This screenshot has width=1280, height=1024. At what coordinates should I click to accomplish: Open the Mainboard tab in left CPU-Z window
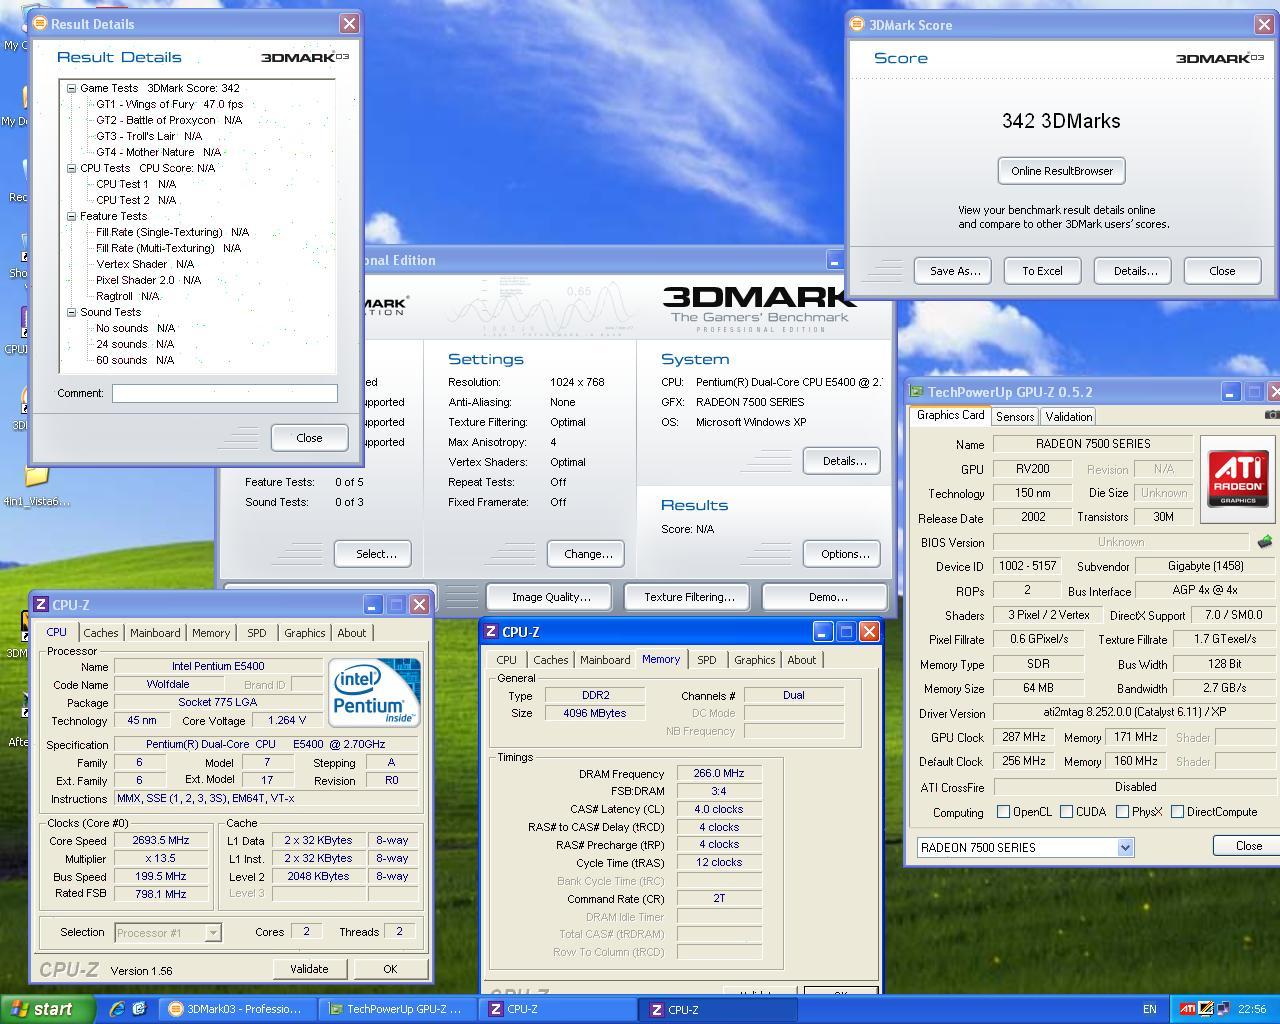coord(155,633)
